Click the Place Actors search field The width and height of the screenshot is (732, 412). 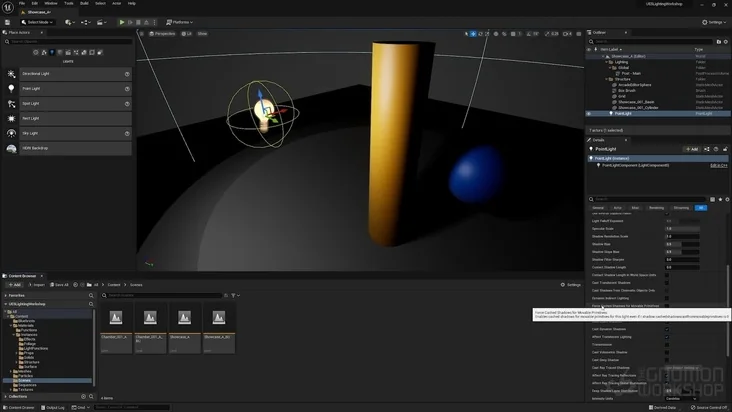pos(68,42)
